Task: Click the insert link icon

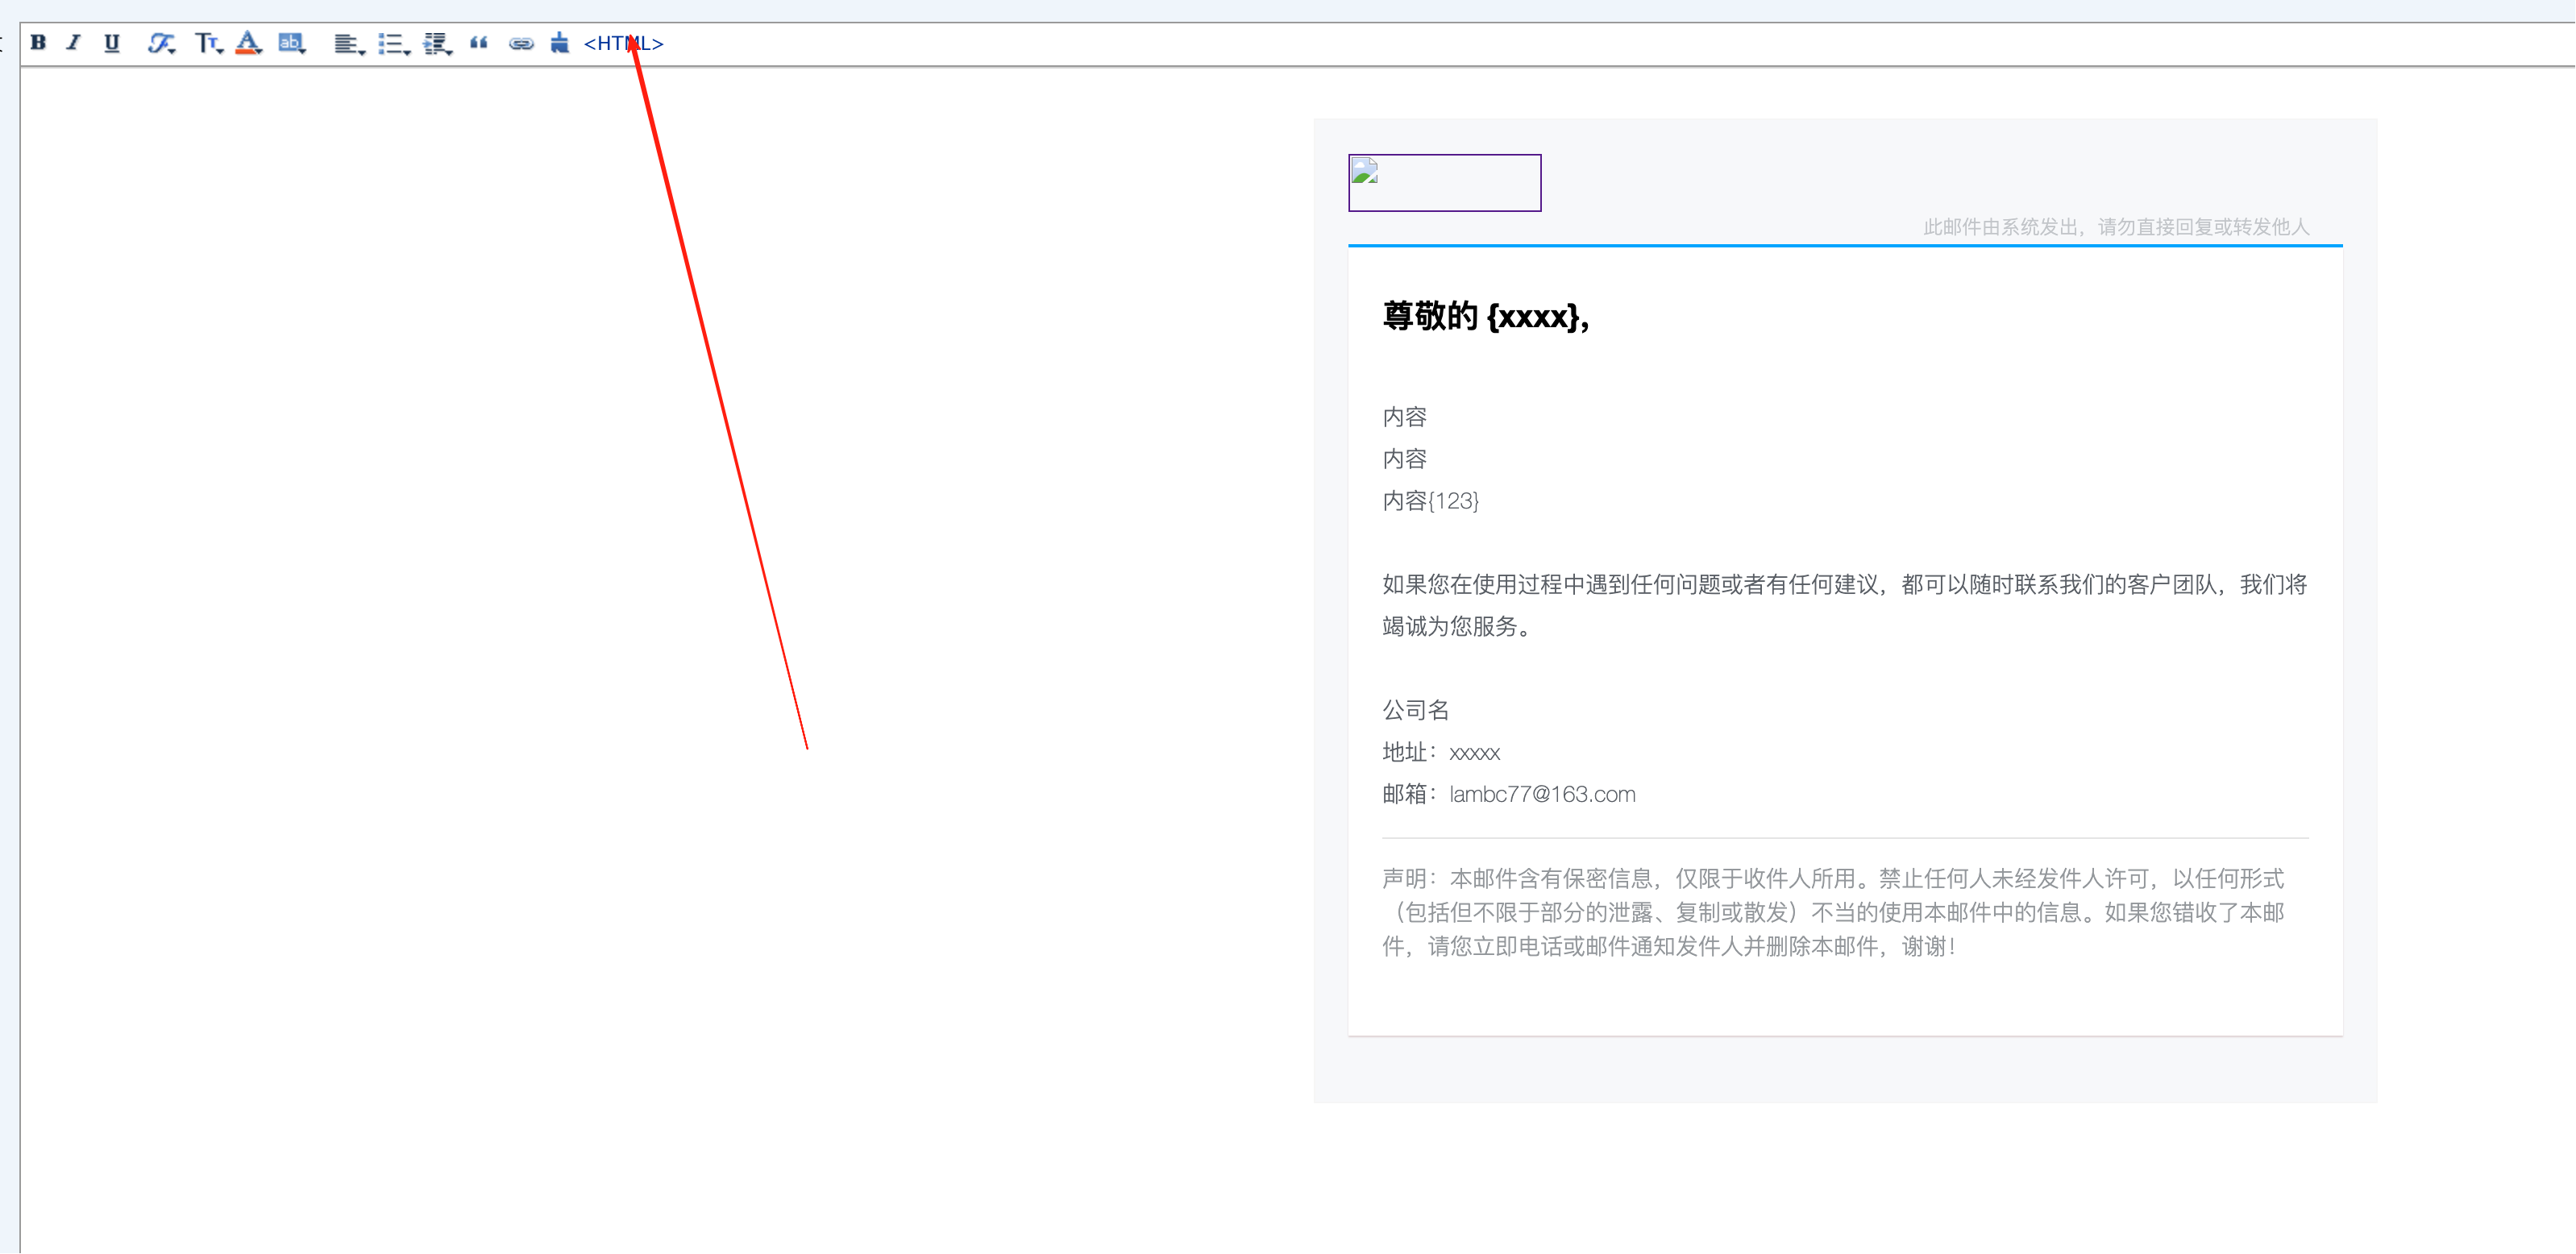Action: coord(521,44)
